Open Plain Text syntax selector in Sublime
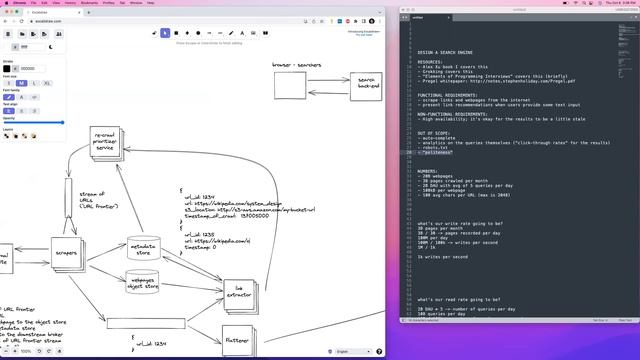This screenshot has width=640, height=360. click(625, 320)
